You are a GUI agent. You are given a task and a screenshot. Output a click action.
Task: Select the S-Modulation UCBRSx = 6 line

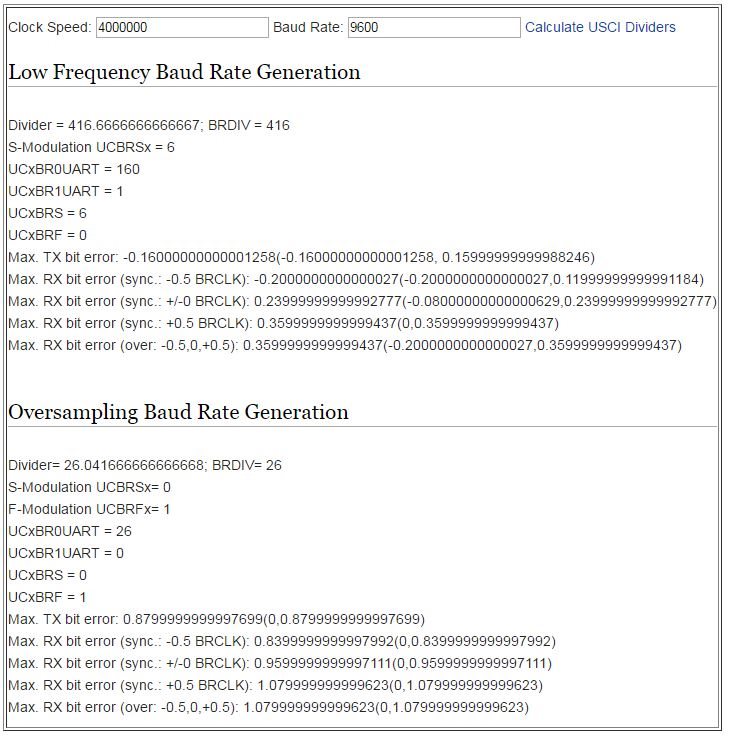pos(91,147)
